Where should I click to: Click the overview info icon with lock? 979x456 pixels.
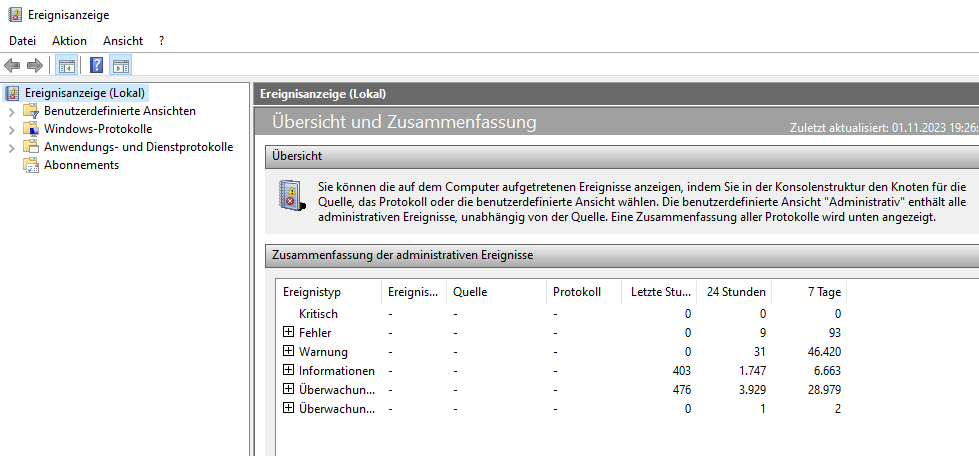tap(292, 196)
